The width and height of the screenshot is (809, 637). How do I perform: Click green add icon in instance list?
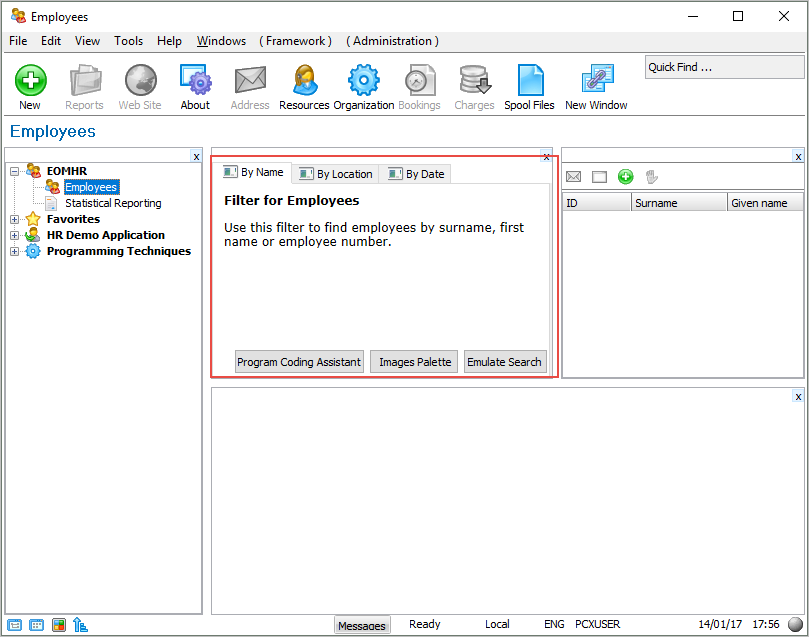625,177
